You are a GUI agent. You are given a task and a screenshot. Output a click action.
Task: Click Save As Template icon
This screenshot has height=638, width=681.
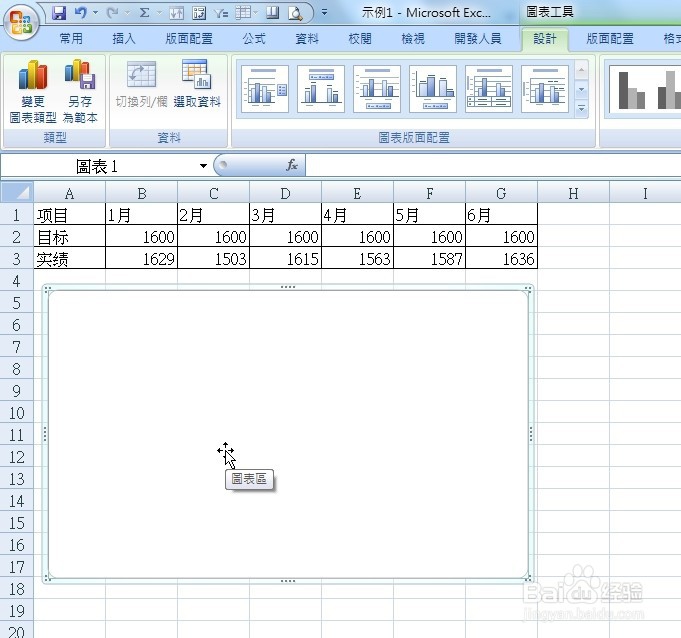[80, 91]
